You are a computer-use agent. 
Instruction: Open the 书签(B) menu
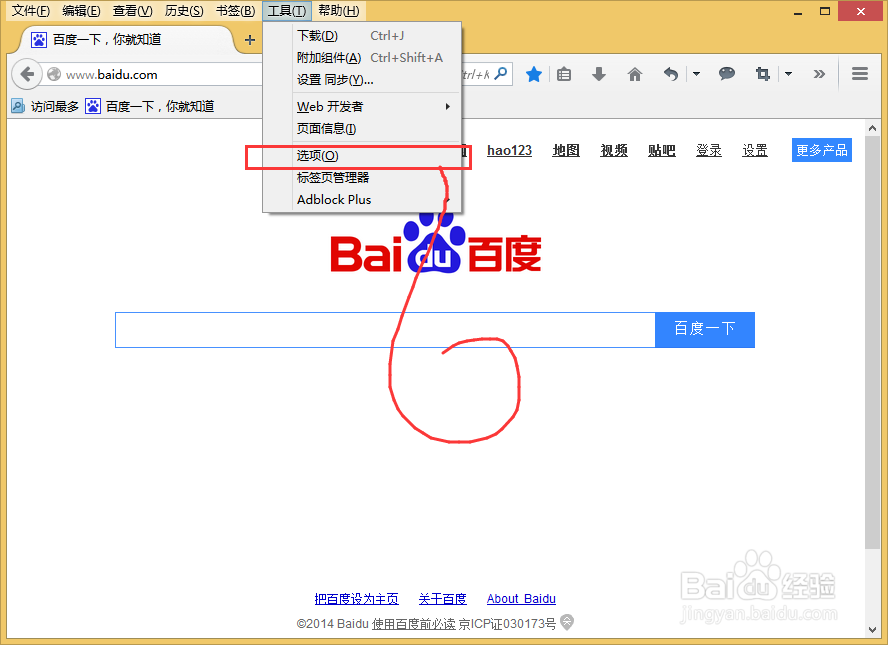pos(236,11)
